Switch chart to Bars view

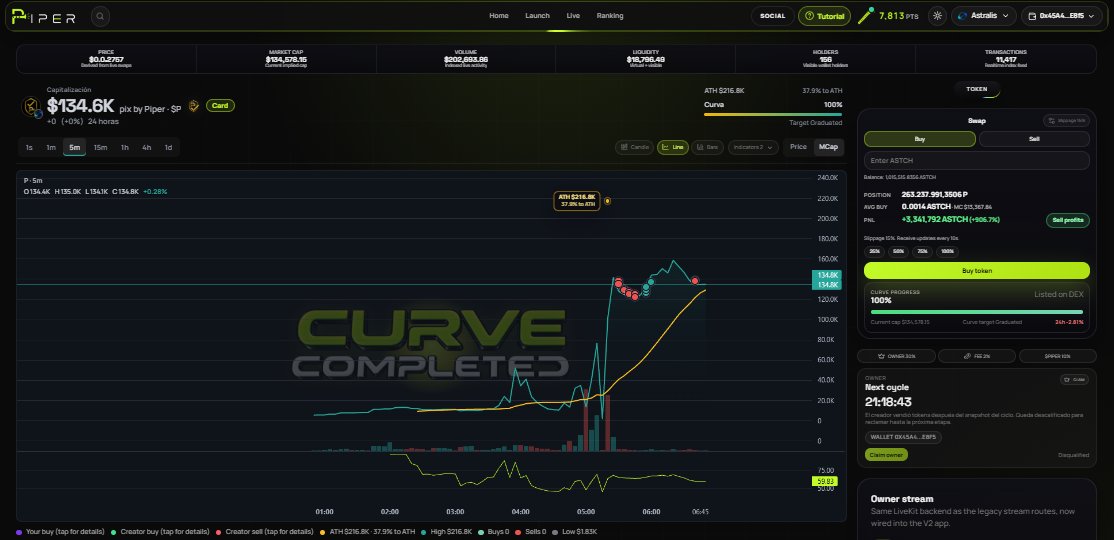(x=708, y=147)
